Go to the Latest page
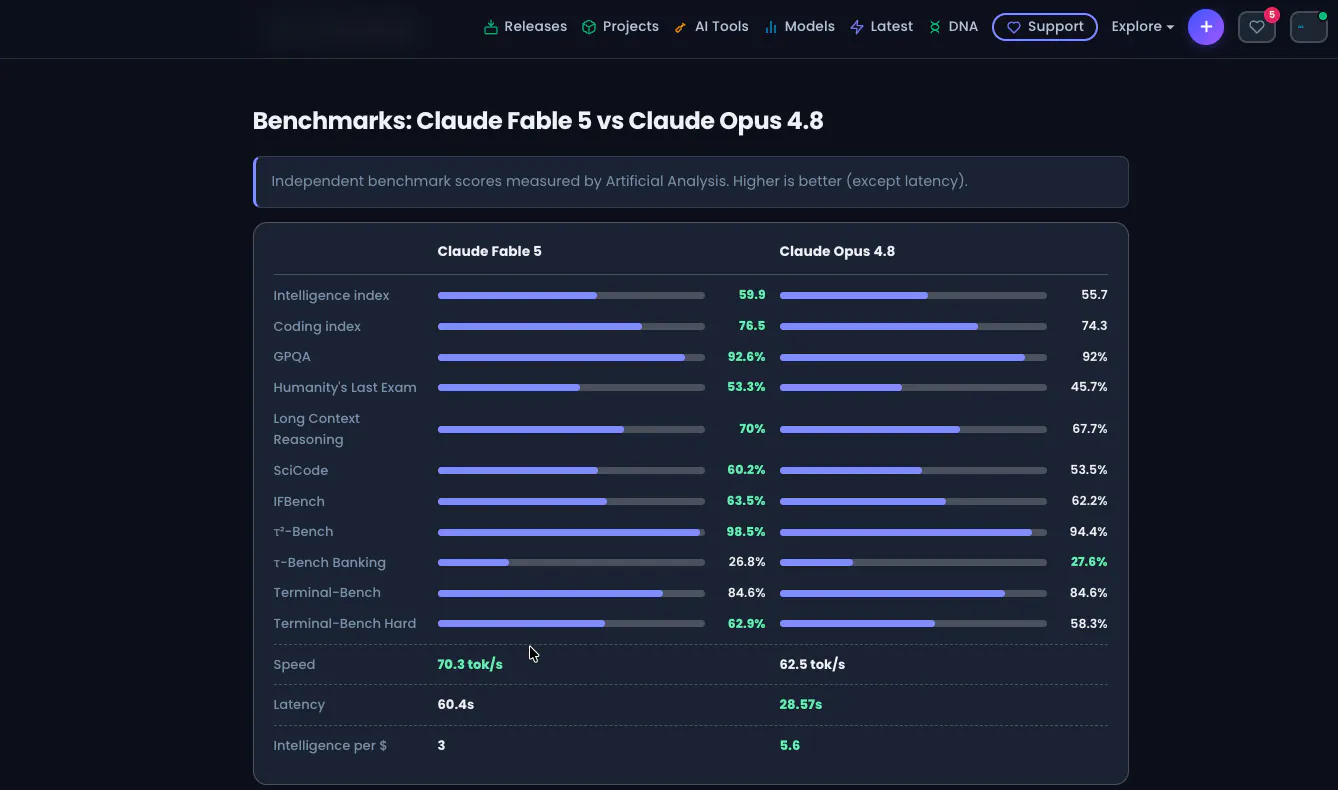Screen dimensions: 1338x790 (x=881, y=27)
